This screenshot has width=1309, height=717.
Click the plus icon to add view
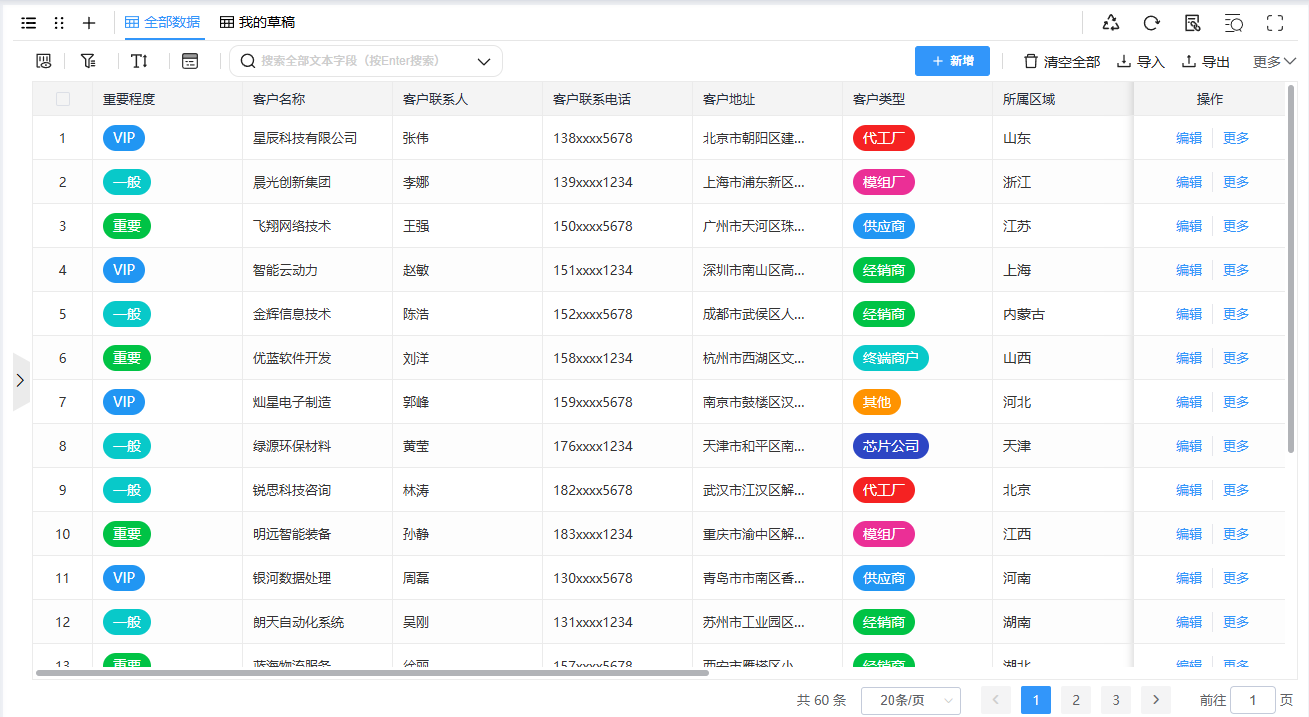coord(89,22)
